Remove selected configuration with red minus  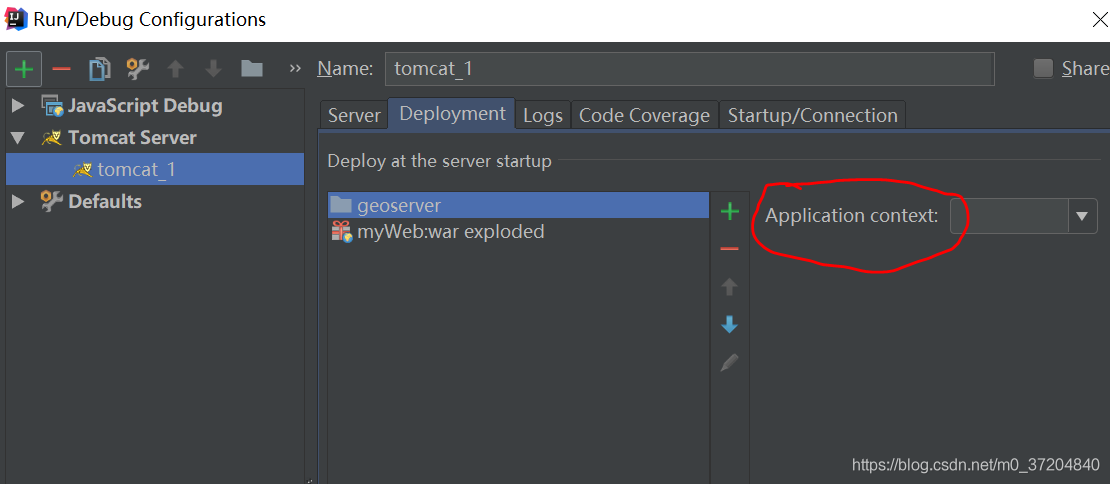click(x=62, y=69)
